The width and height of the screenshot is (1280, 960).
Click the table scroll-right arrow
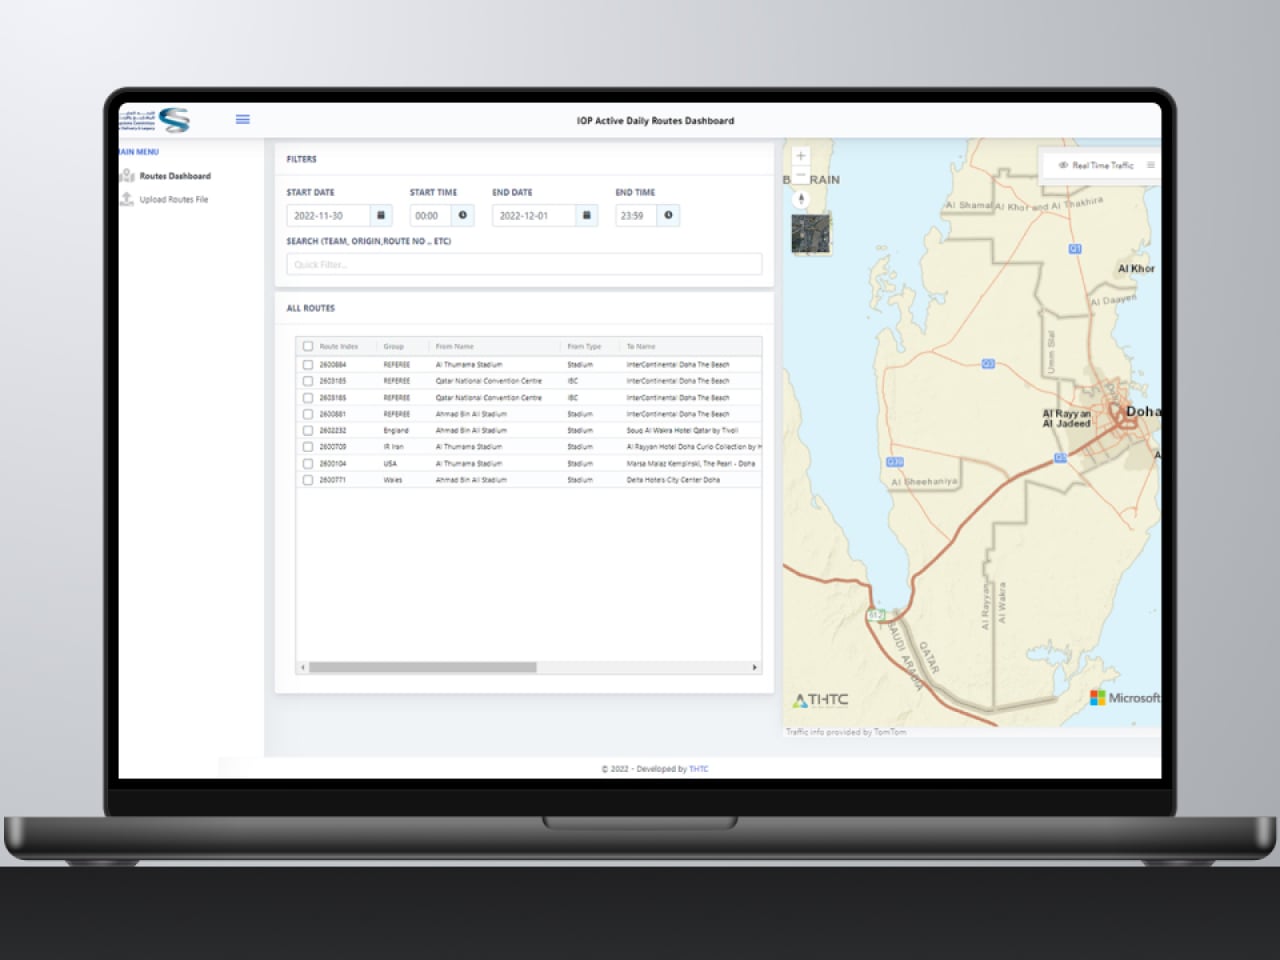pyautogui.click(x=755, y=667)
